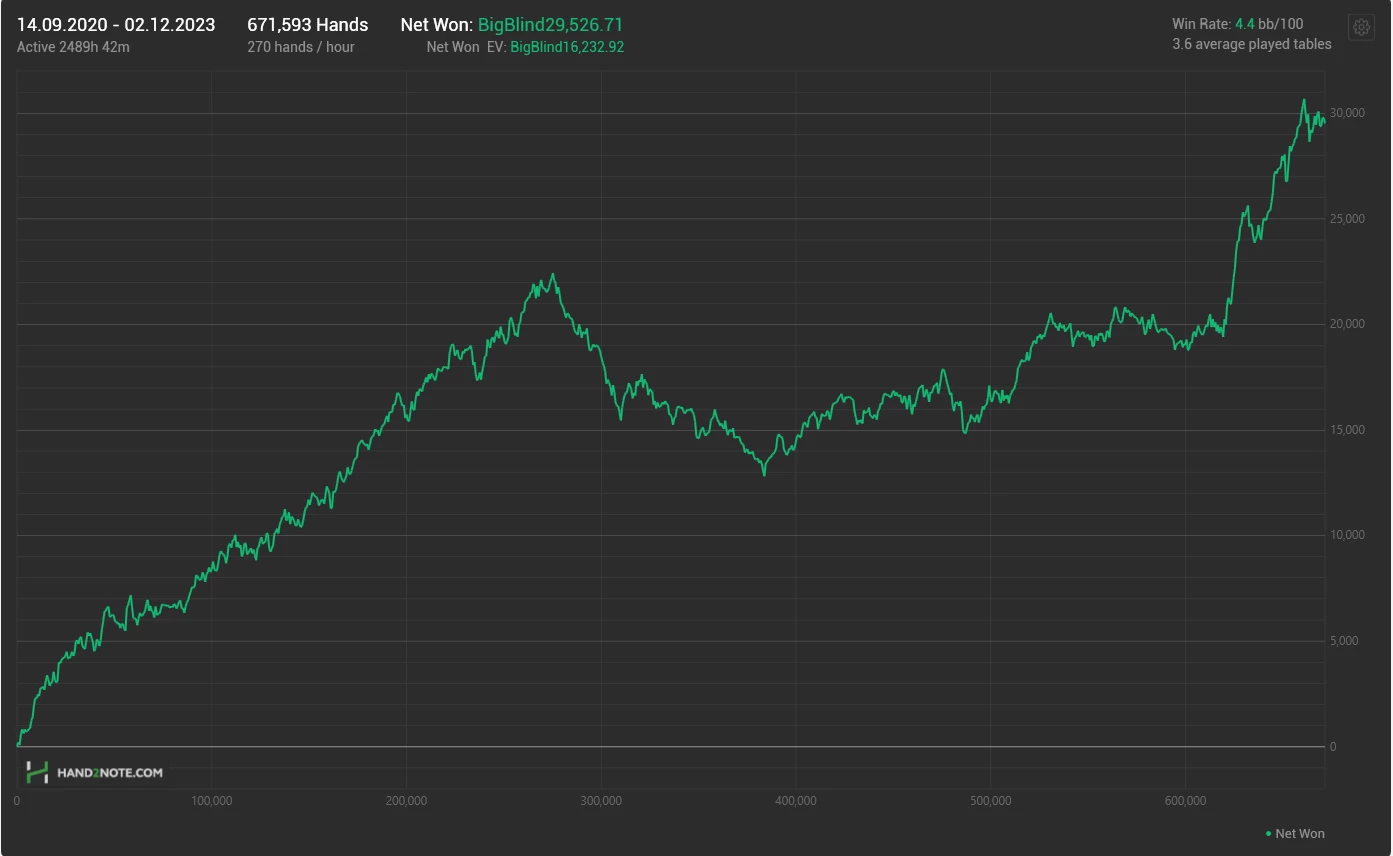This screenshot has height=856, width=1393.
Task: Click the 671,593 Hands total
Action: [x=308, y=25]
